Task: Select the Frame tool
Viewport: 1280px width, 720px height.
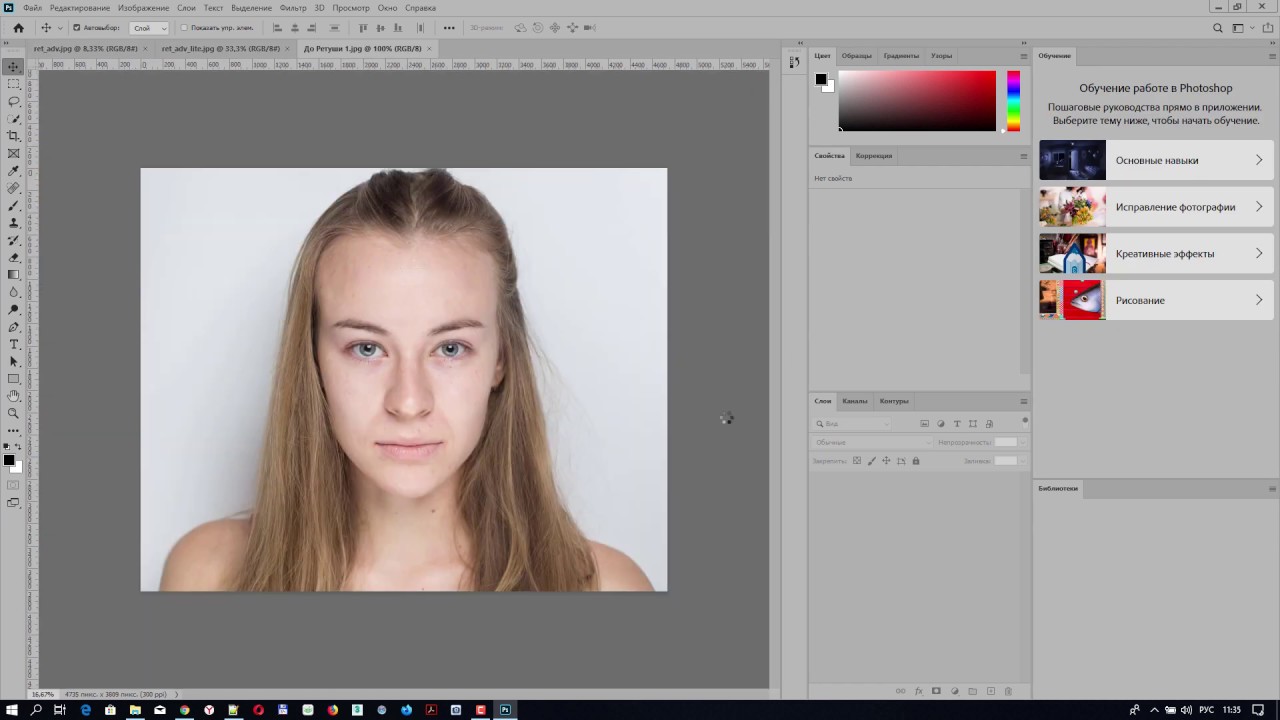Action: 13,153
